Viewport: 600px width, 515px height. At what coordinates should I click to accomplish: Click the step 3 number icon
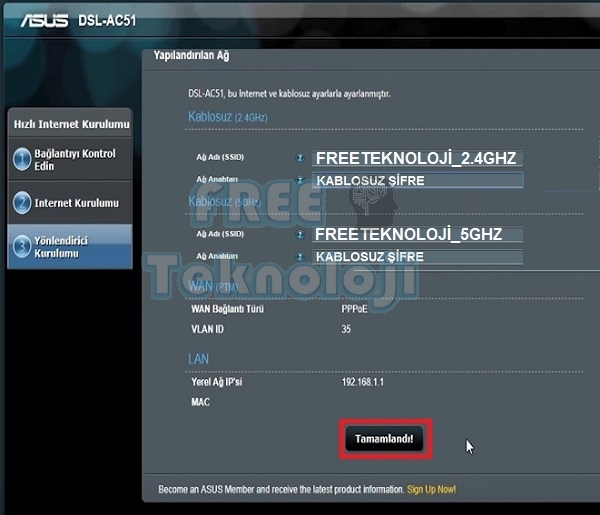tap(21, 246)
